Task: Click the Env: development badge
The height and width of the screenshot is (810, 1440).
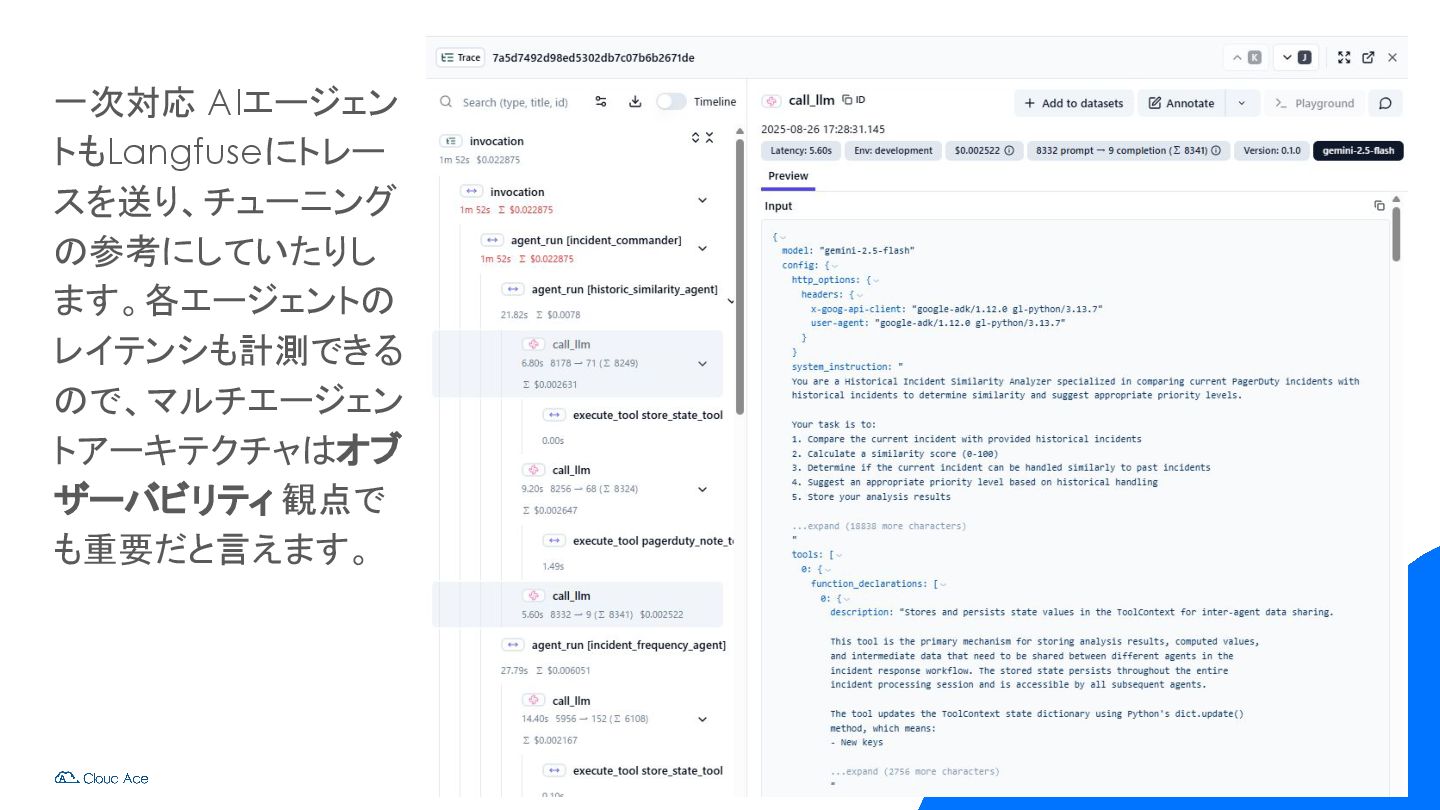Action: coord(893,151)
